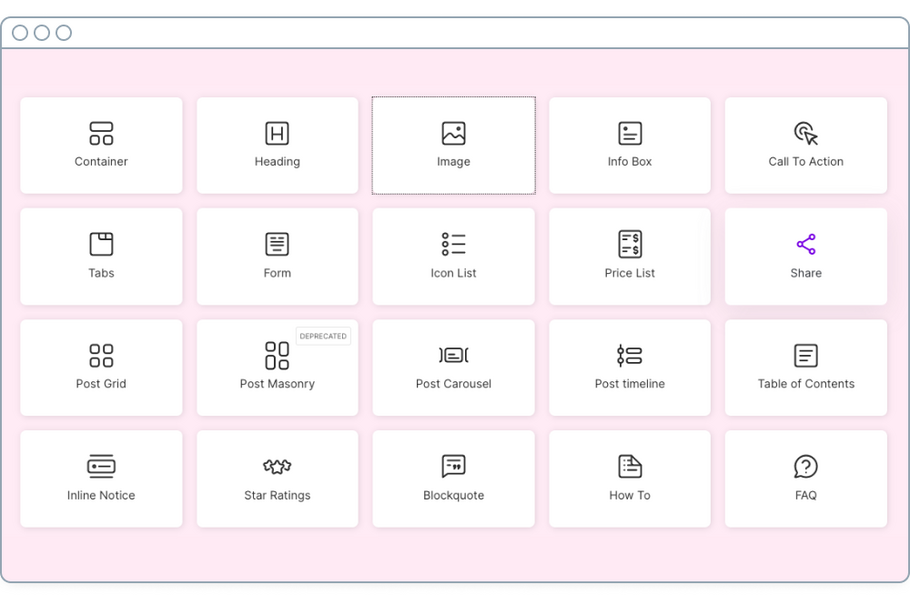The image size is (910, 605).
Task: Choose the Share block
Action: pyautogui.click(x=805, y=256)
